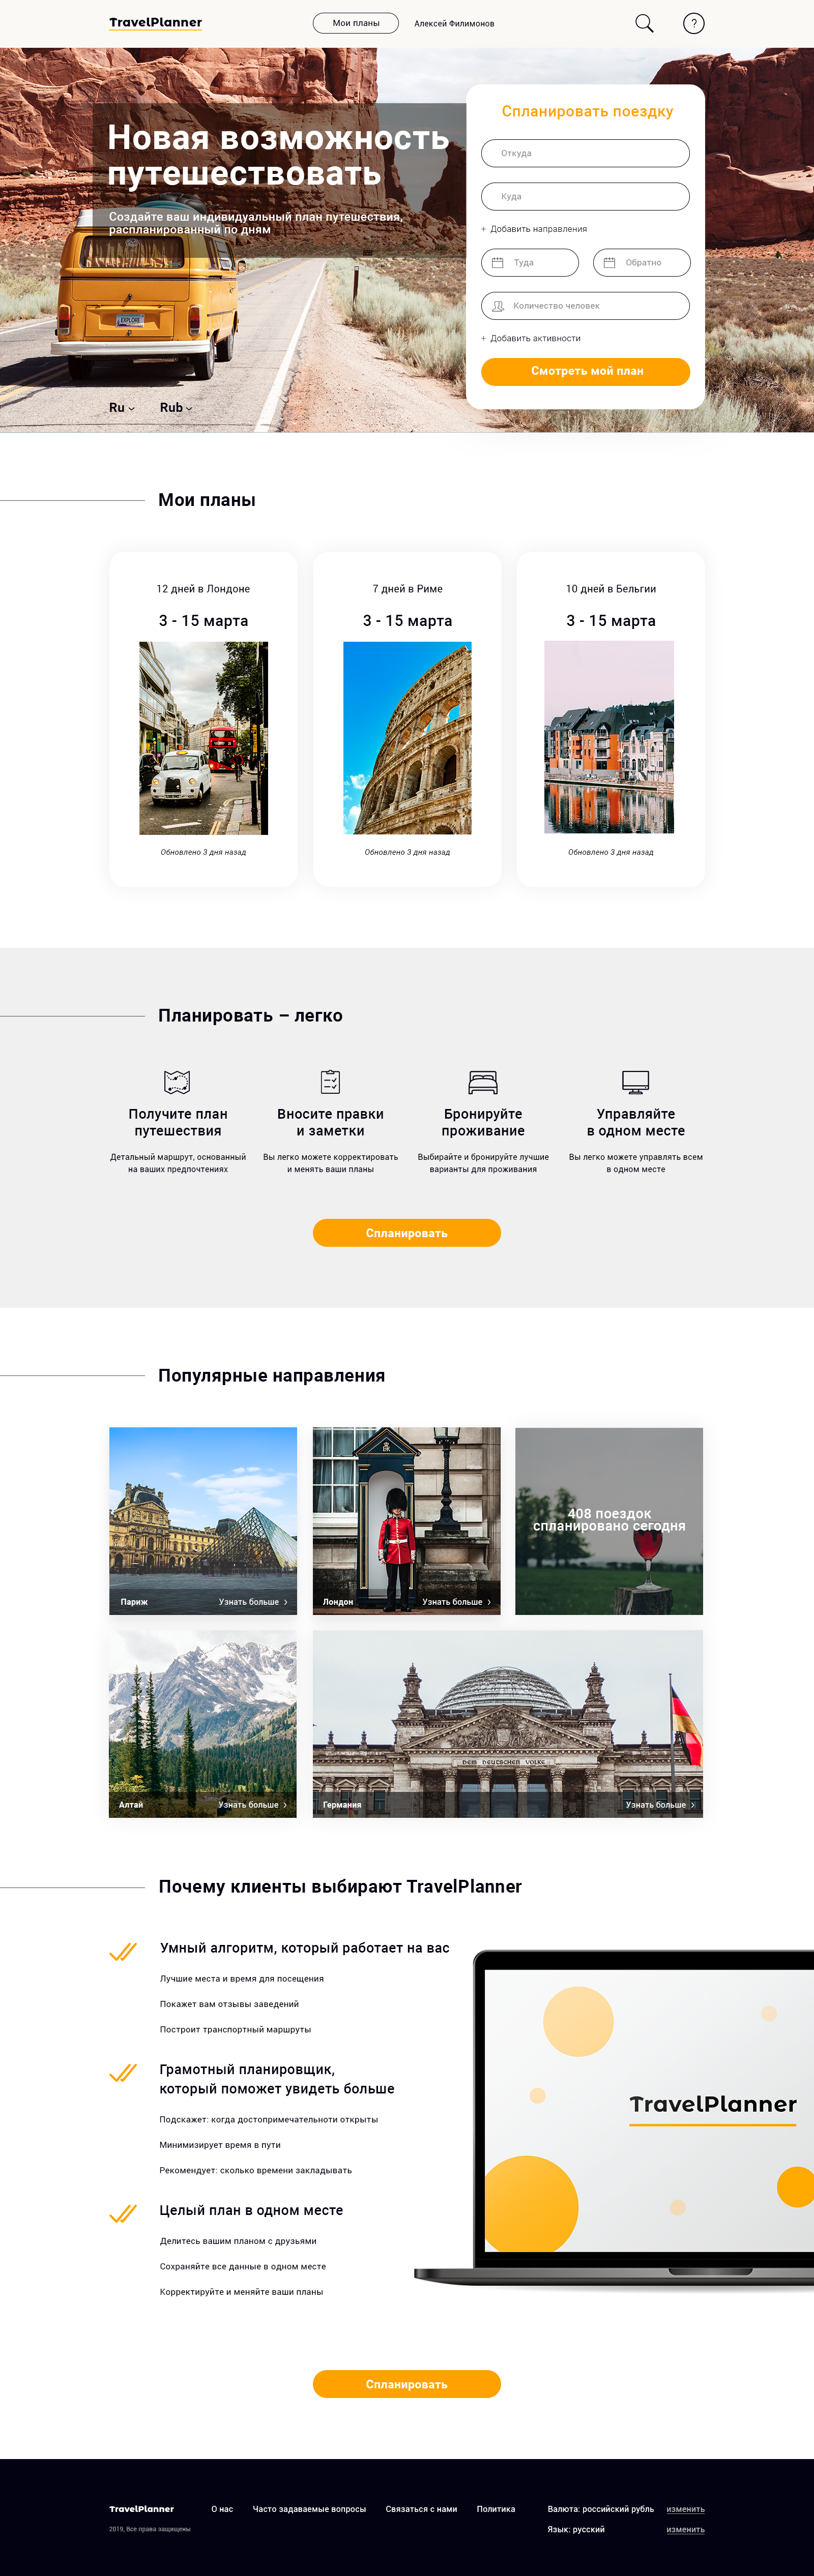Click изменить link next to Язык
814x2576 pixels.
[x=686, y=2530]
